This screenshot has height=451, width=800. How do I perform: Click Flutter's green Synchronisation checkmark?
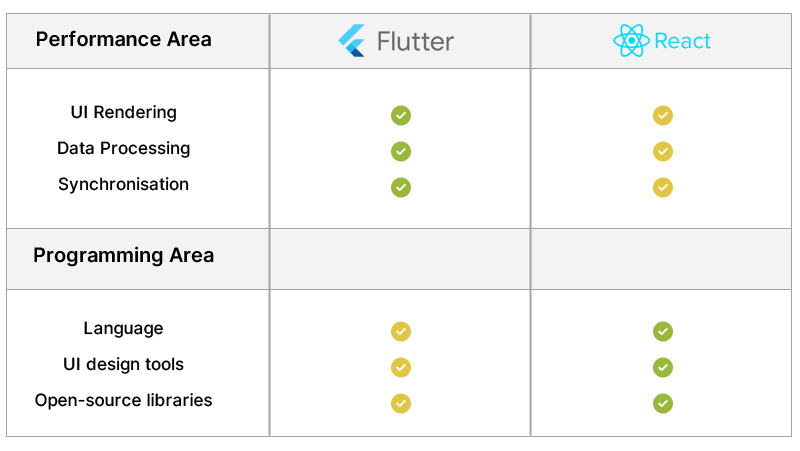[x=401, y=187]
